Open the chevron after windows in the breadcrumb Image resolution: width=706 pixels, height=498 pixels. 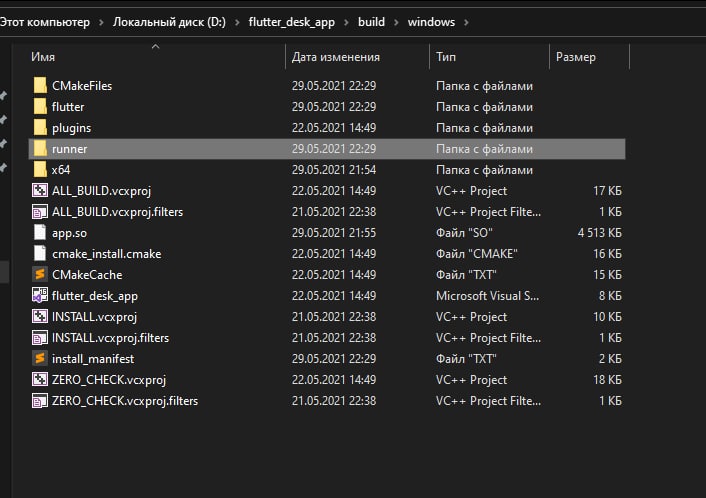point(466,22)
